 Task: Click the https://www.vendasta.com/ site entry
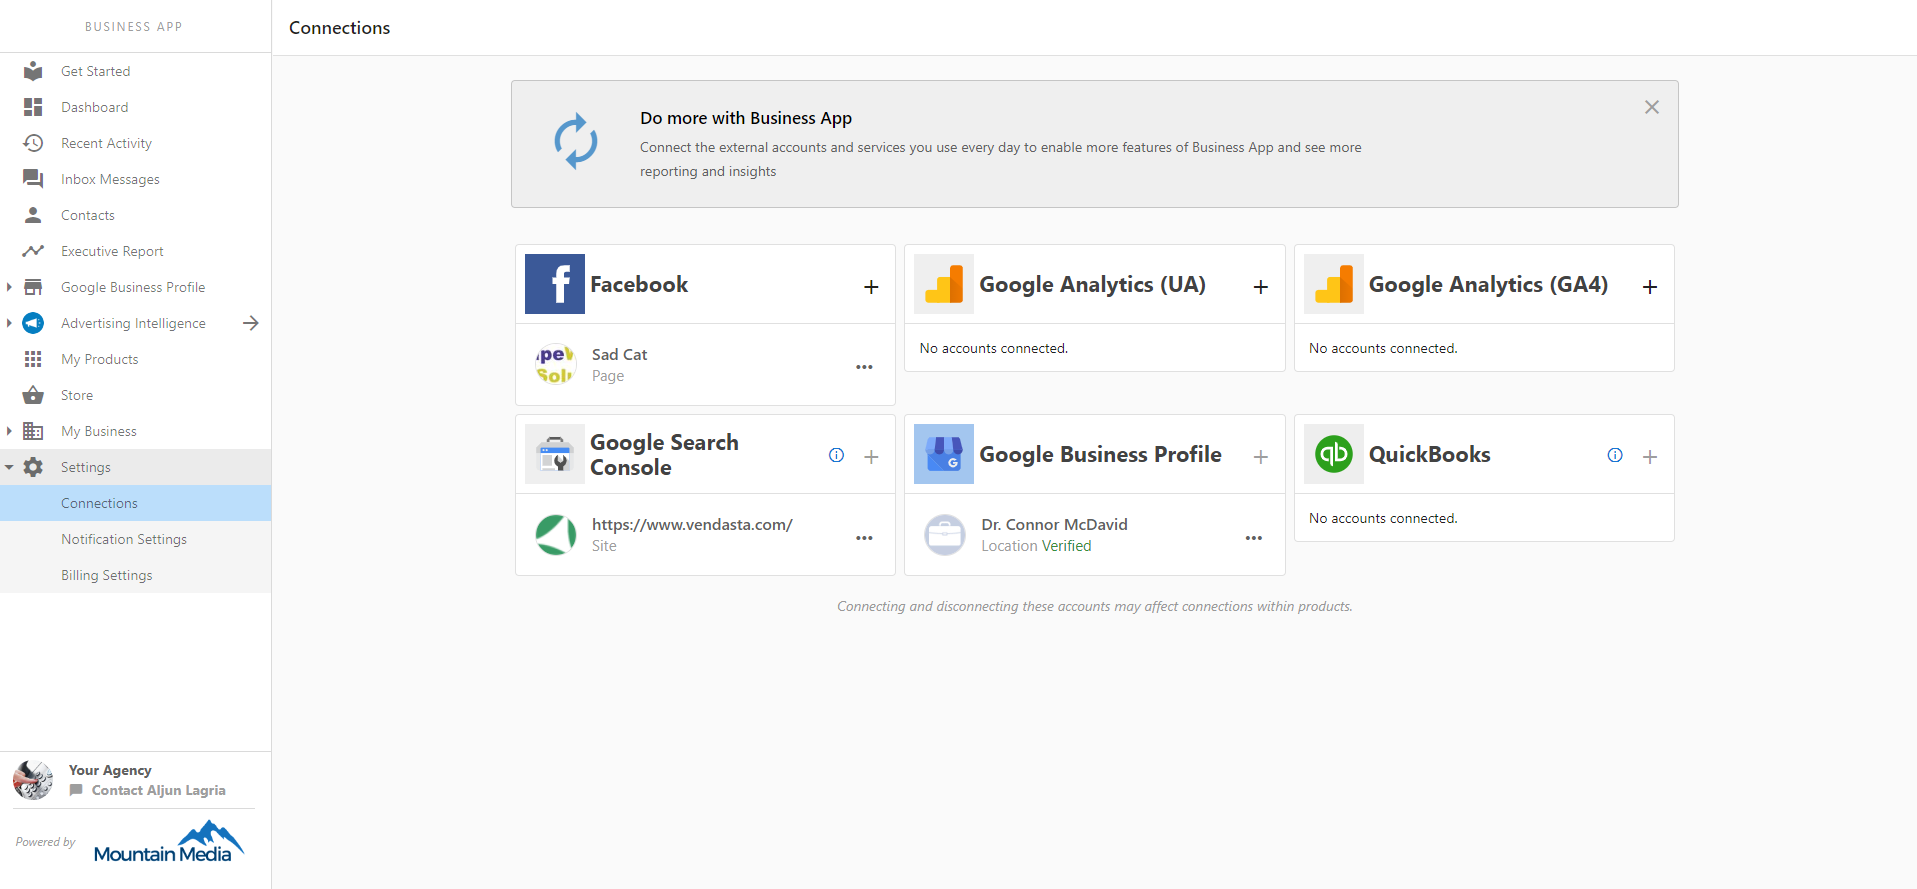pyautogui.click(x=692, y=524)
